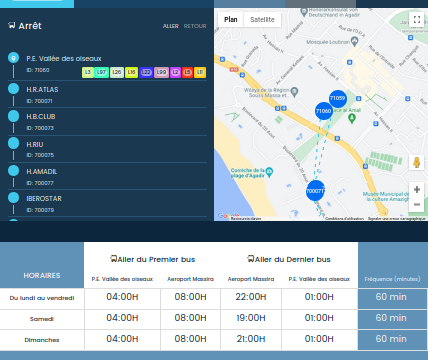Click the bus icon beside Arrêt heading

coord(12,25)
